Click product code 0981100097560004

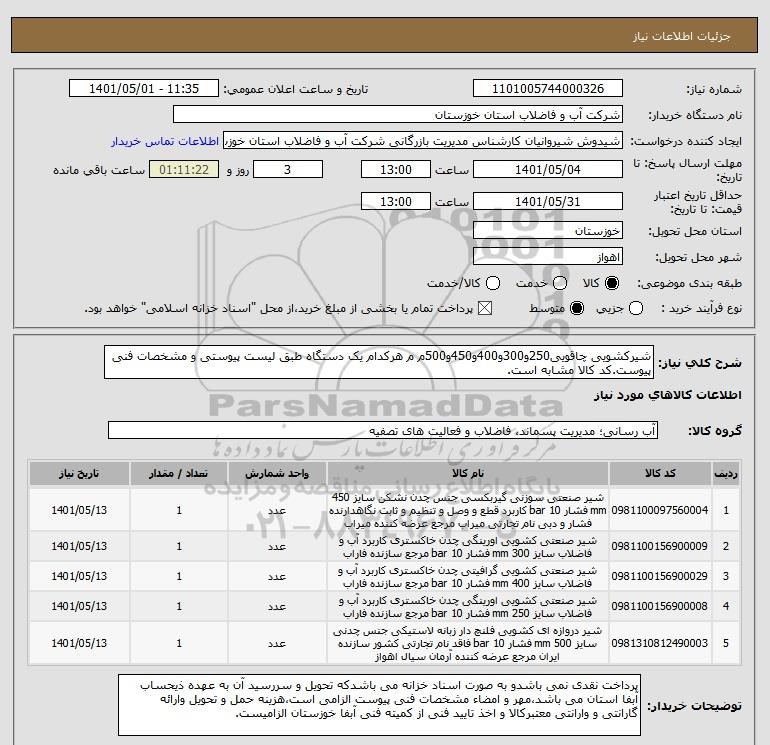point(660,511)
